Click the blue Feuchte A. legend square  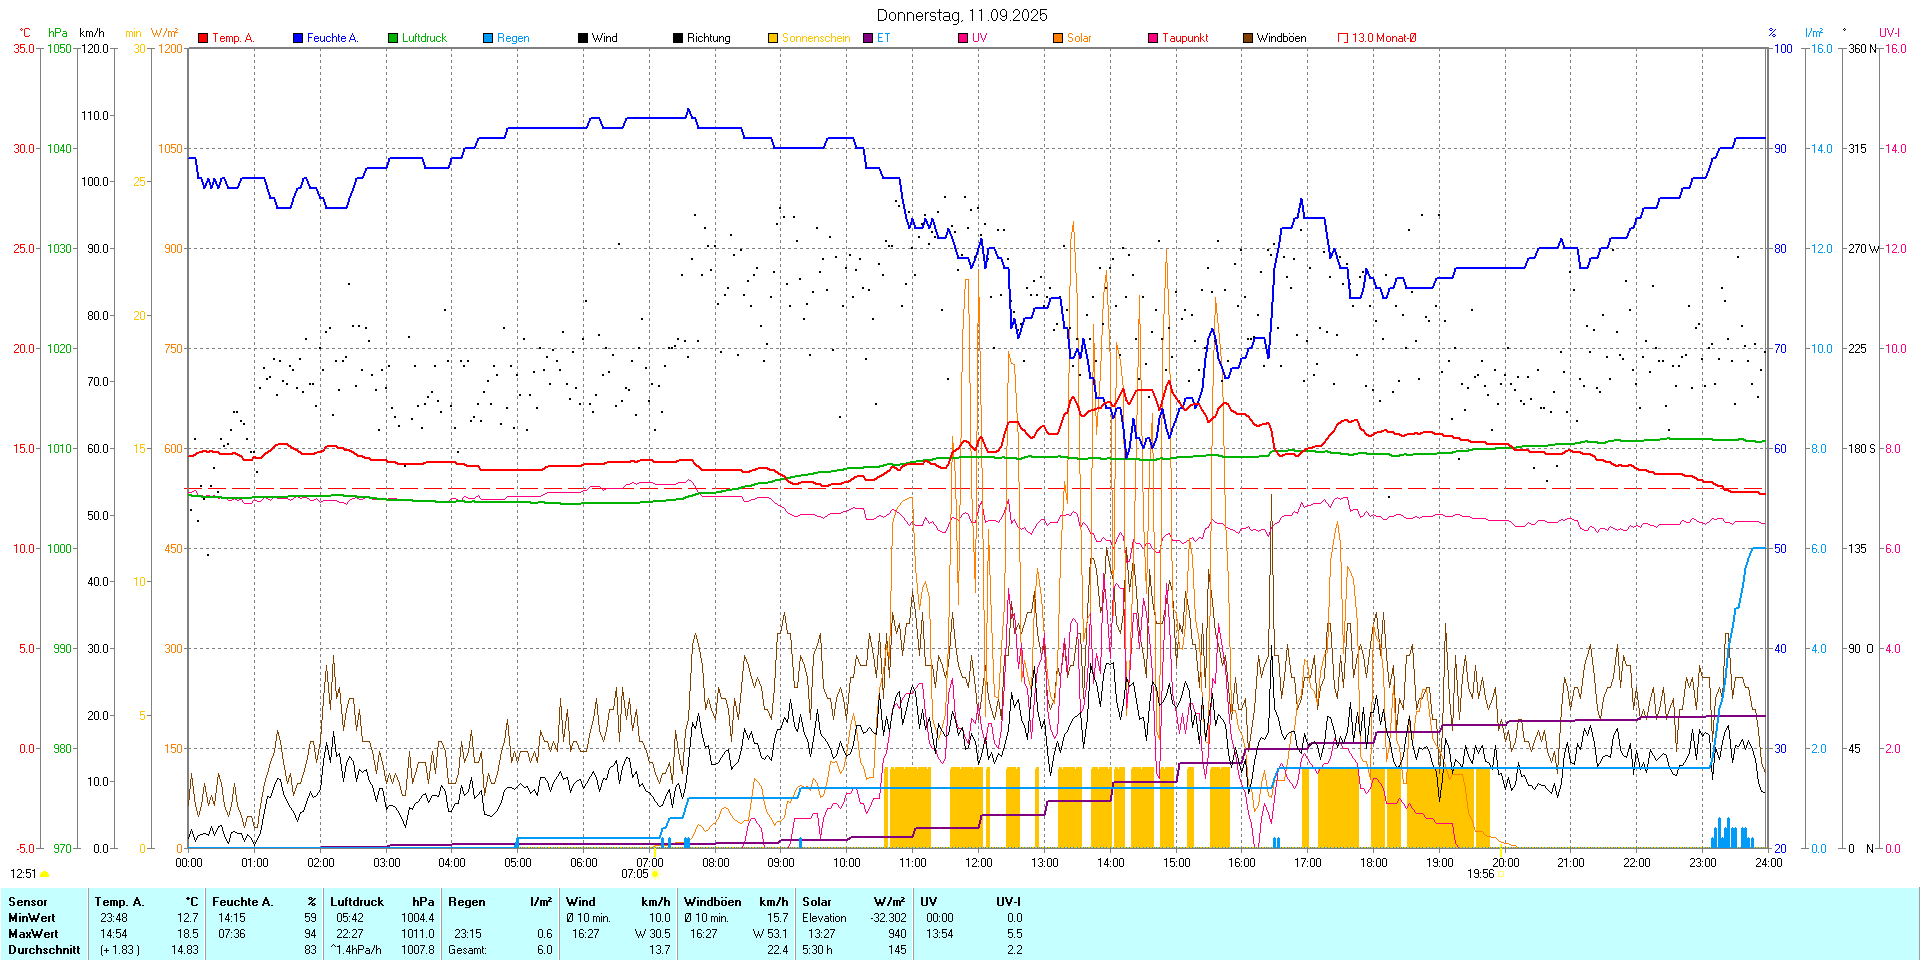coord(298,38)
